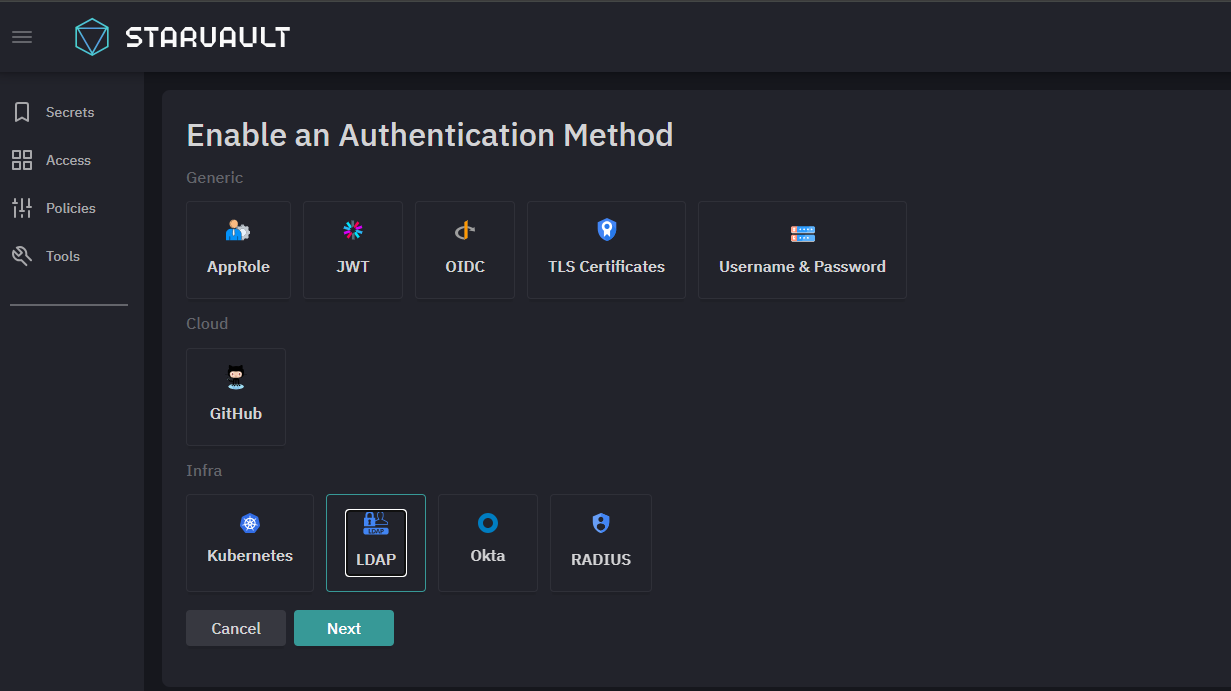Open the hamburger menu icon
Screen dimensions: 1231x691
click(22, 37)
